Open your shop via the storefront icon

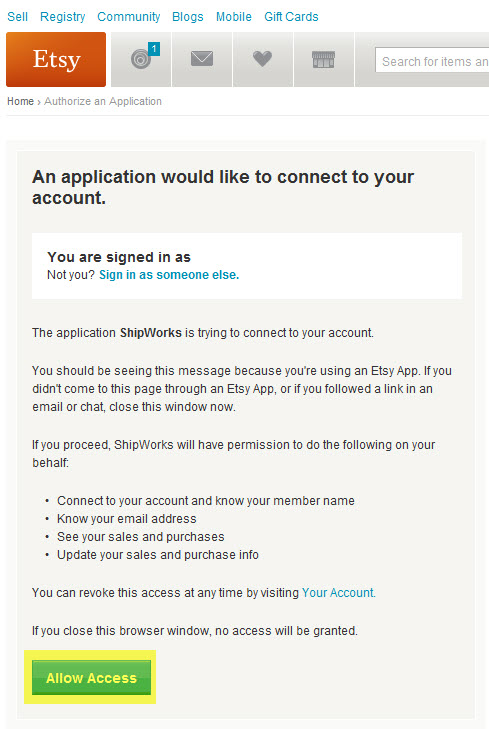click(x=324, y=60)
